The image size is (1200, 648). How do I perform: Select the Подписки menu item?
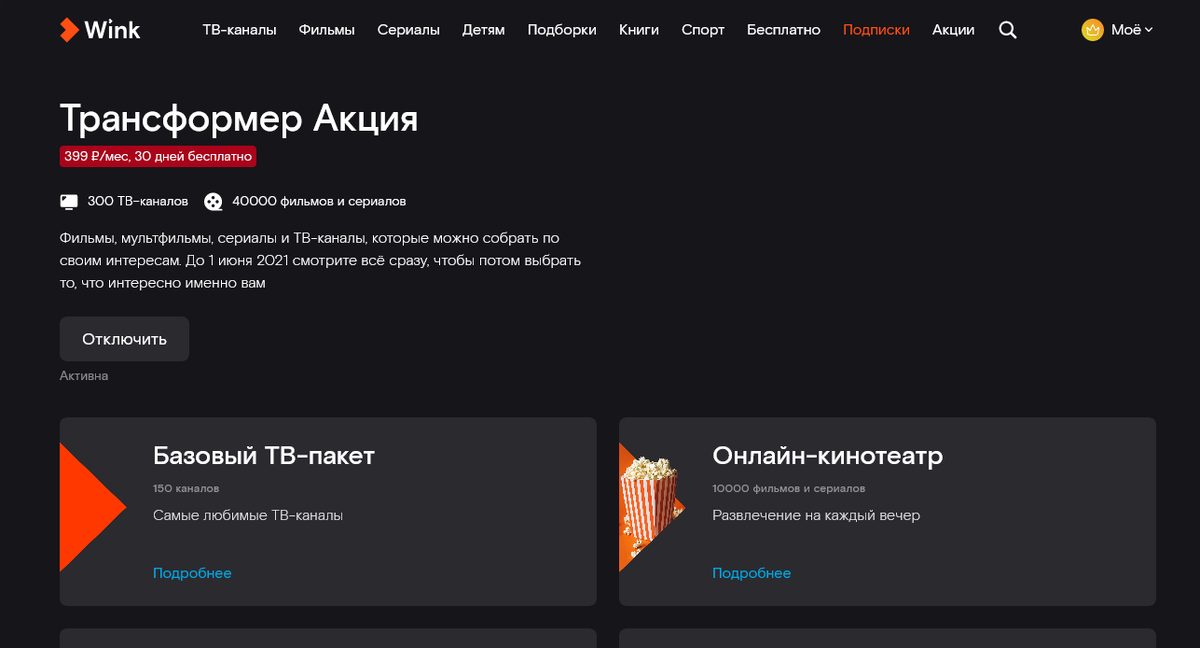(x=876, y=30)
